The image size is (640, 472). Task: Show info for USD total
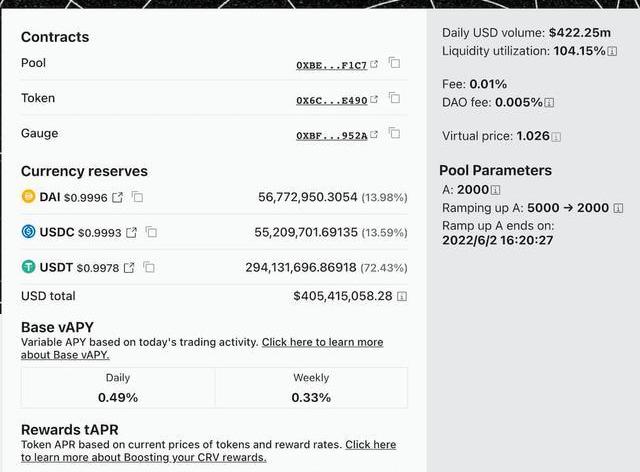pos(402,297)
